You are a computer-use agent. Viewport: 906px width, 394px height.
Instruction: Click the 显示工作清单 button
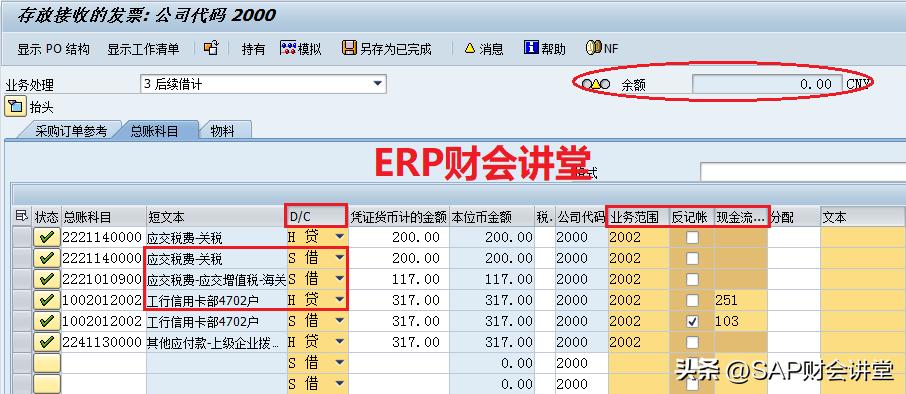coord(143,49)
